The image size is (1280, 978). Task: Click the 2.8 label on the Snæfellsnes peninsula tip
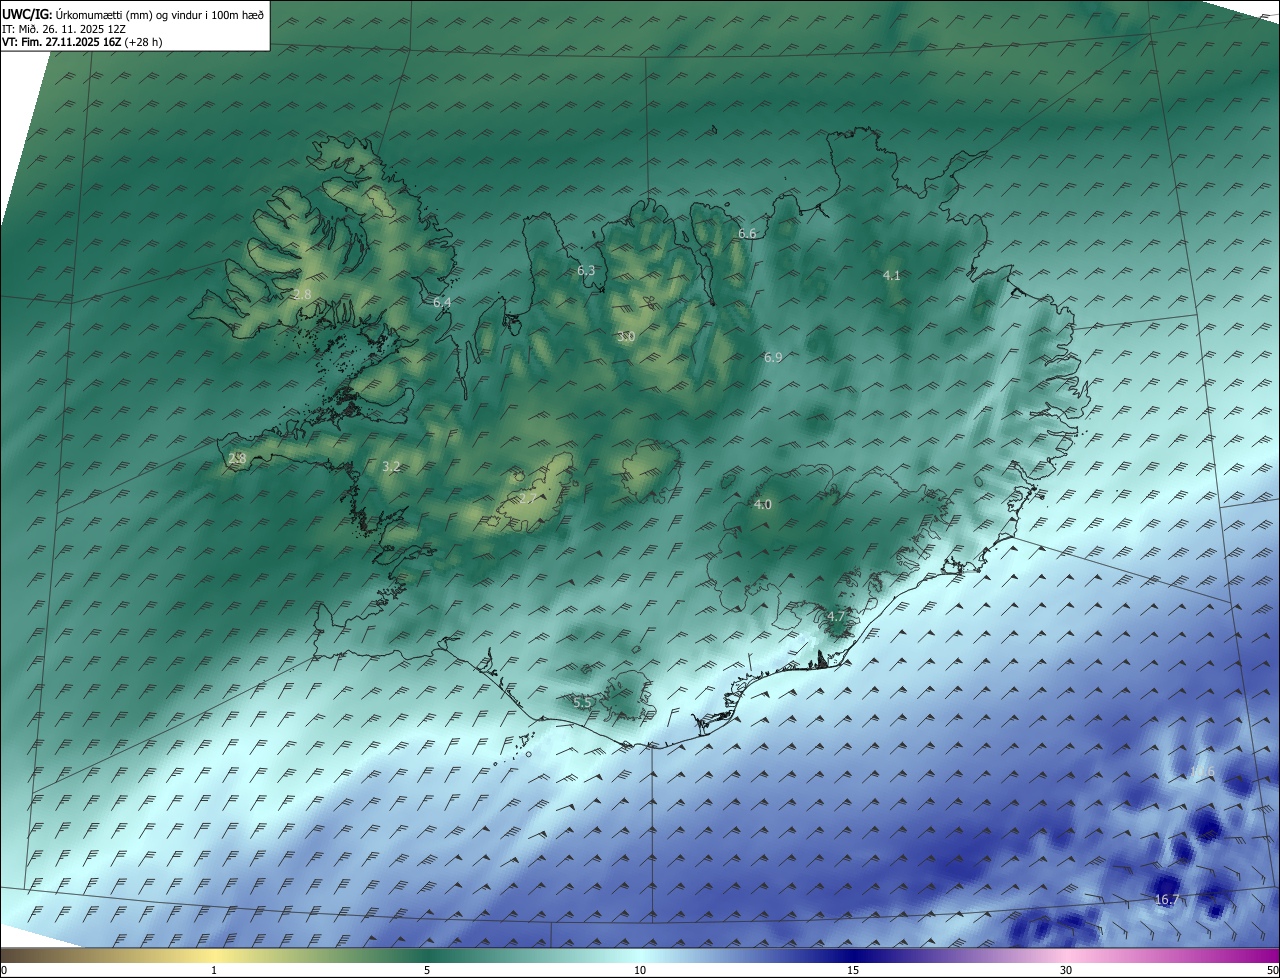tap(237, 459)
